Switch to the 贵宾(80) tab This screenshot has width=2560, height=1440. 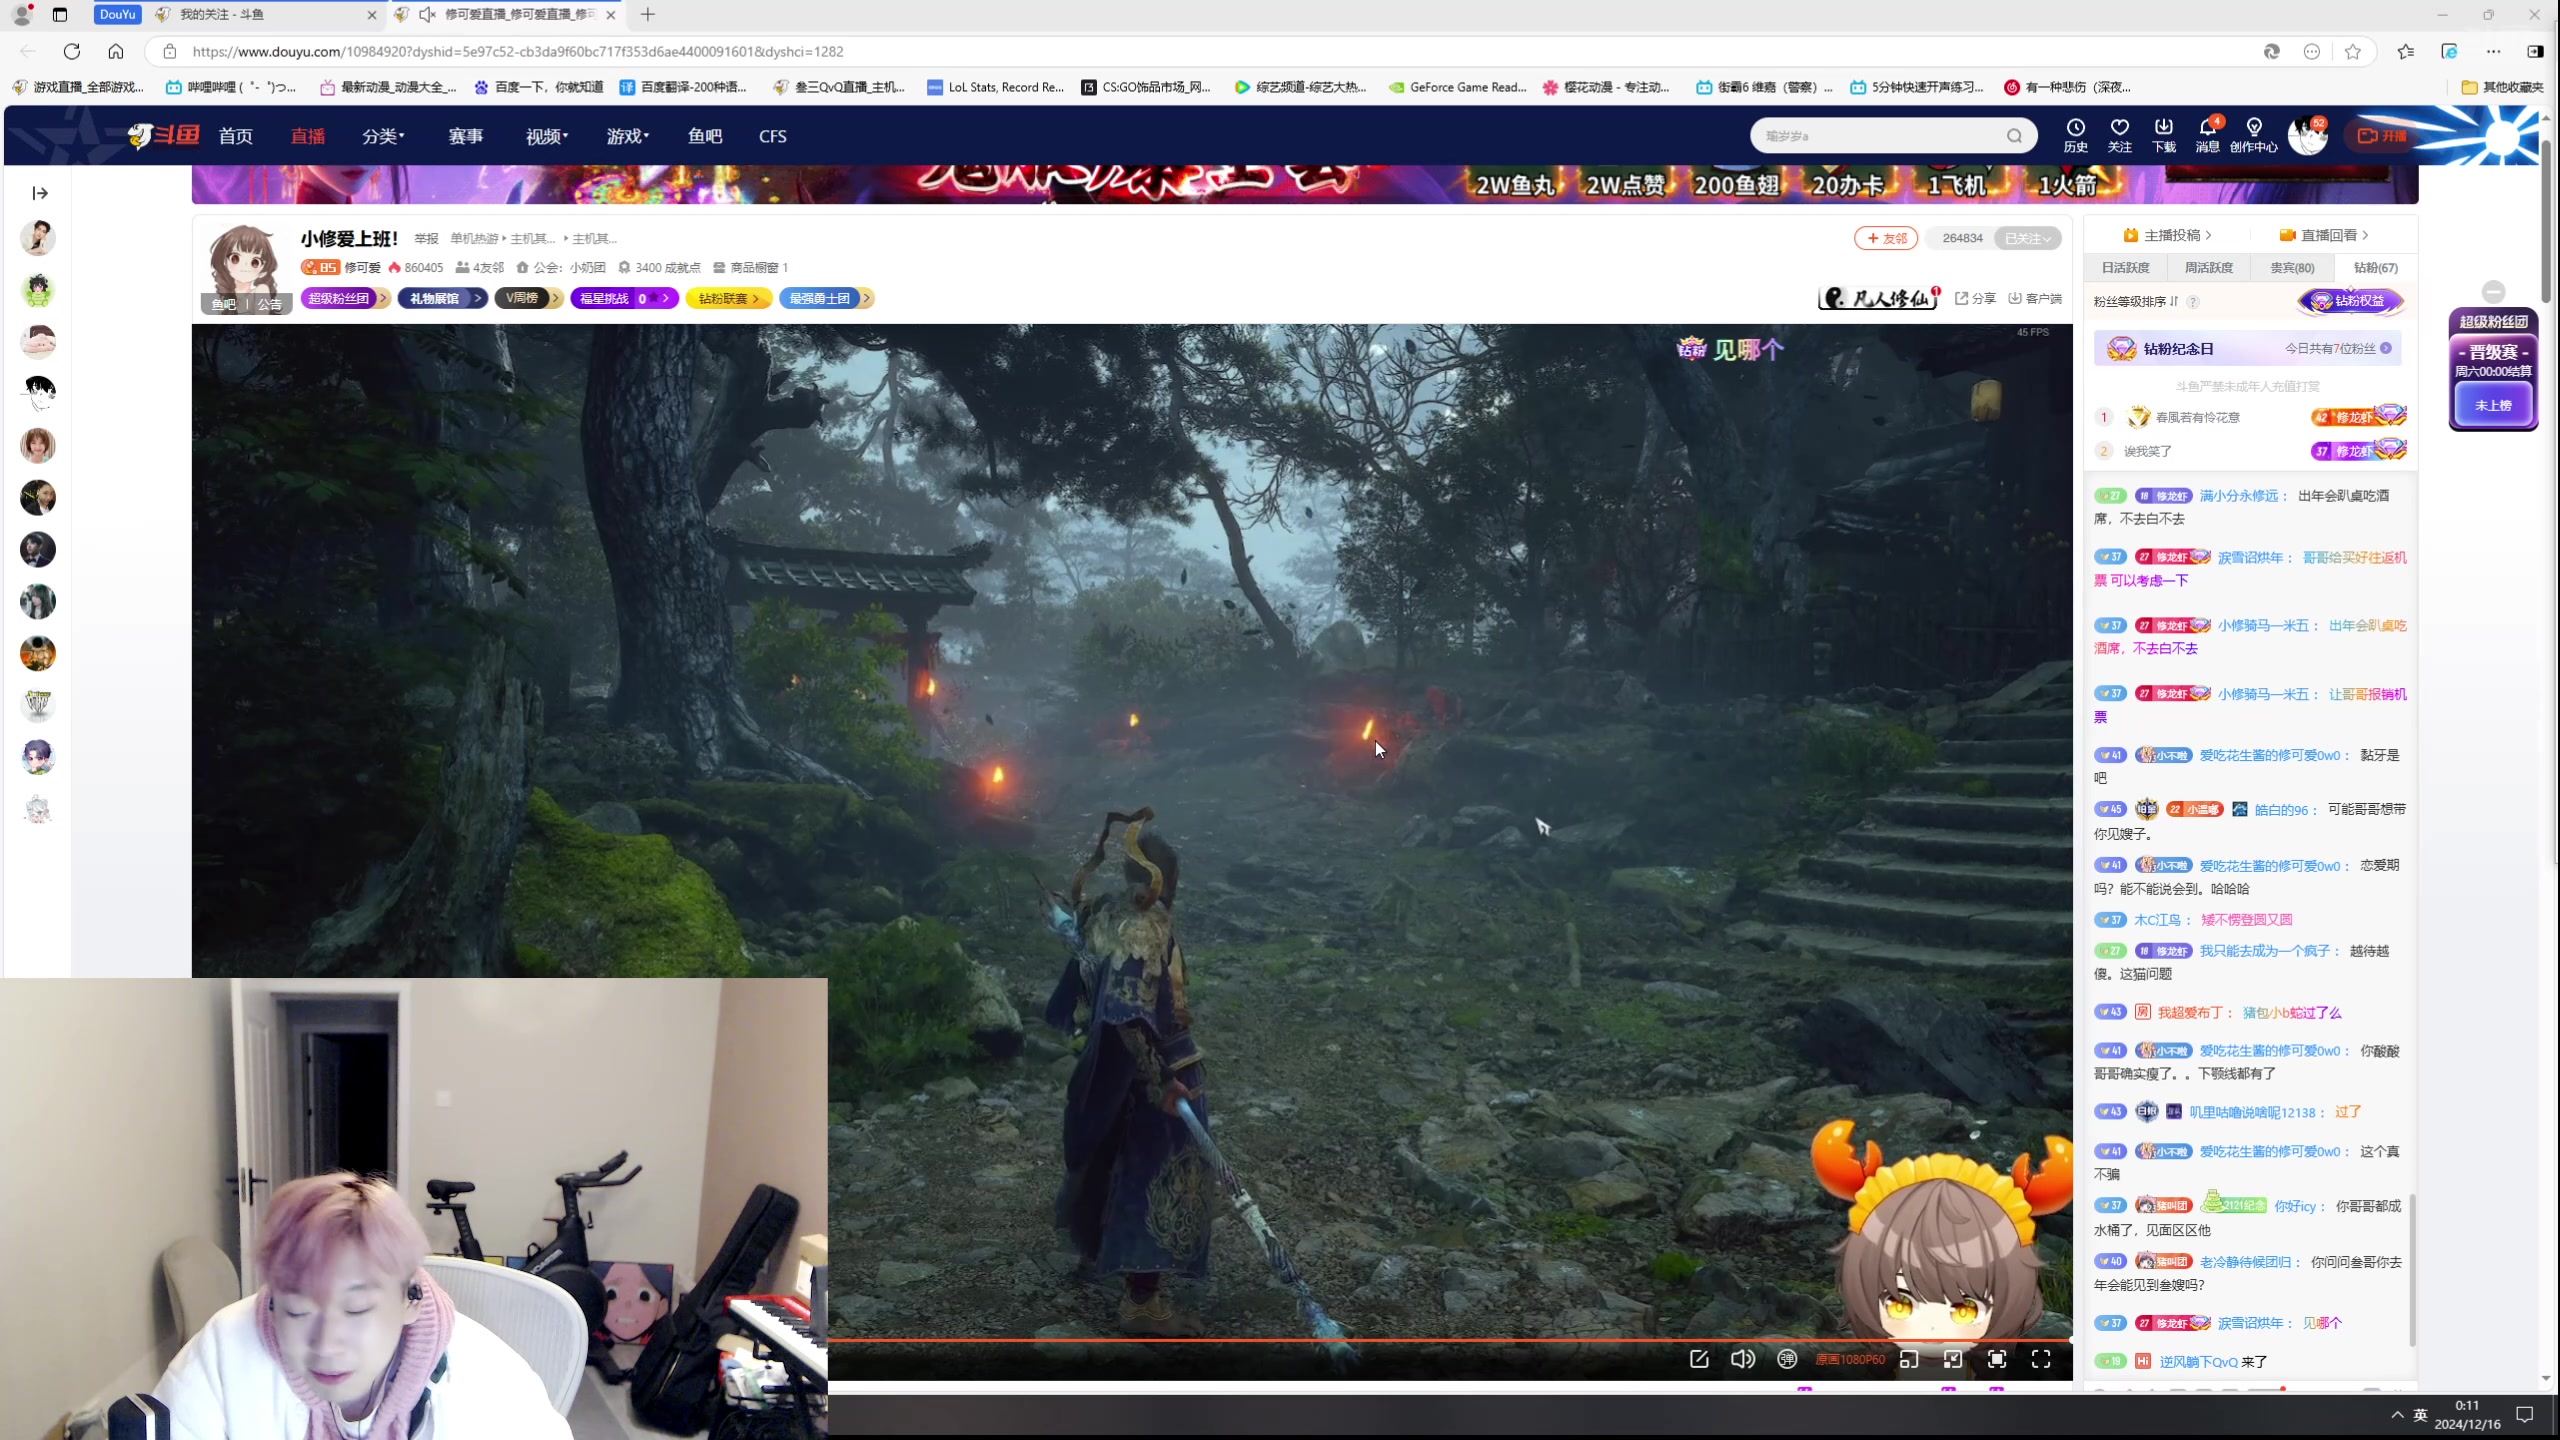[2291, 267]
